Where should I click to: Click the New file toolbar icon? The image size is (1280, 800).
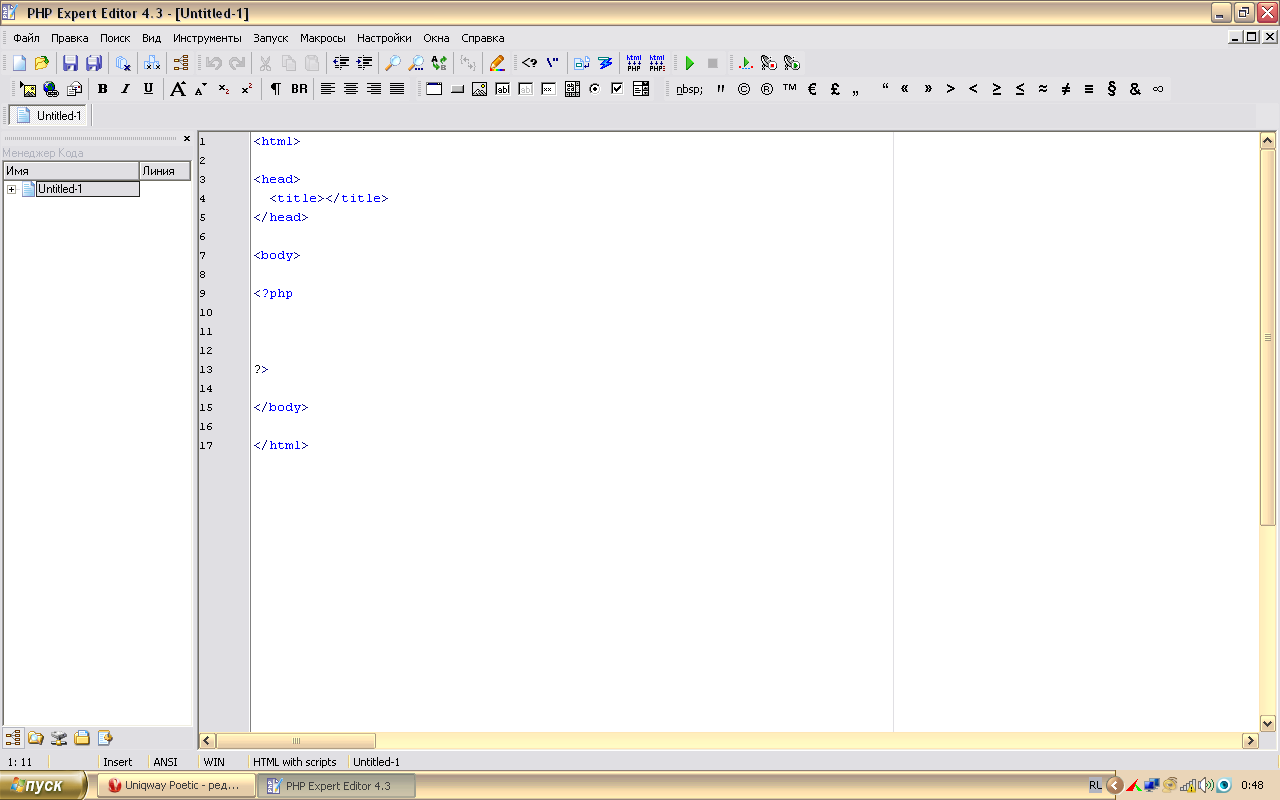pyautogui.click(x=19, y=63)
